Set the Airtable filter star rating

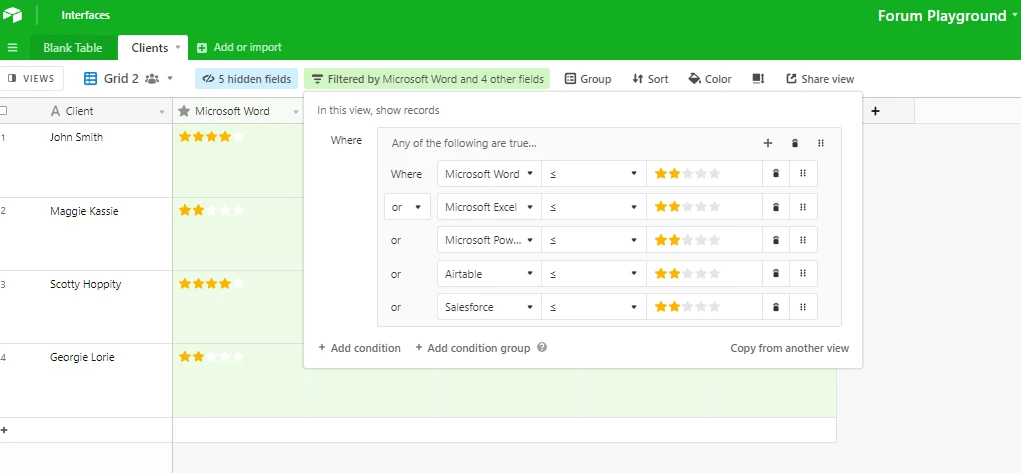[x=688, y=274]
